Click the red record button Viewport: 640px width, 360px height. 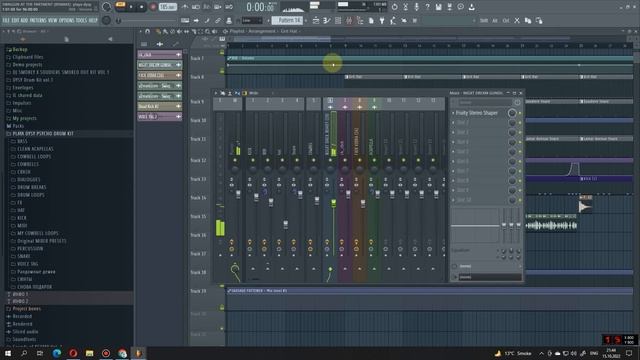point(153,7)
